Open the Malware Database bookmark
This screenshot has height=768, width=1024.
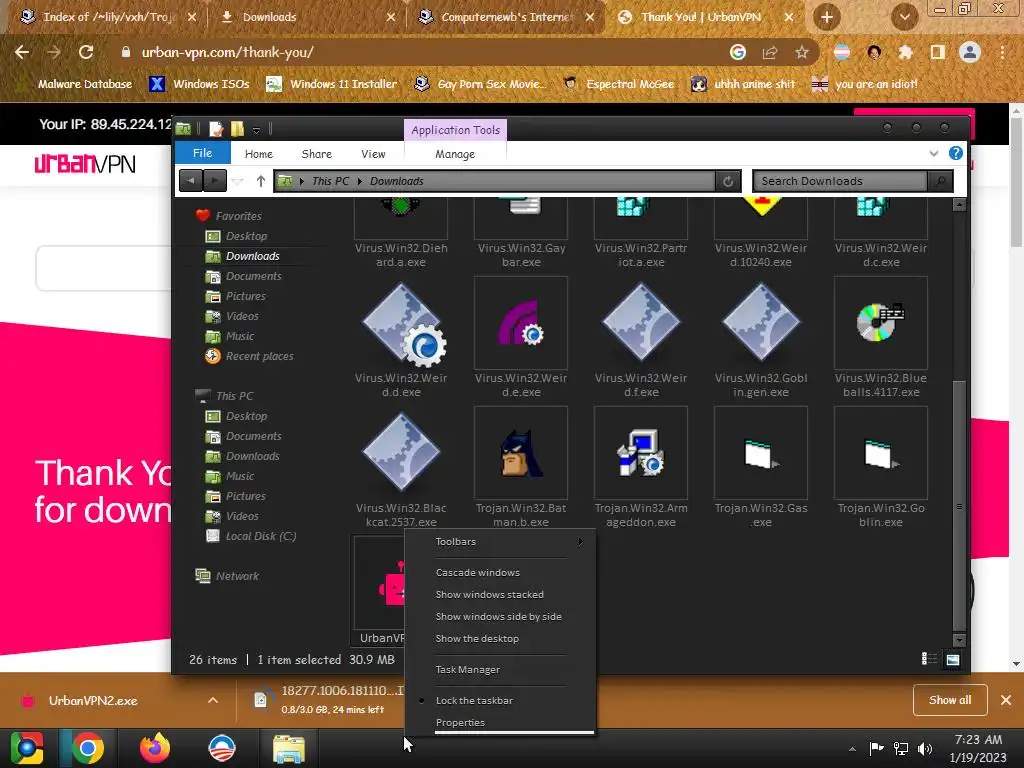[76, 84]
